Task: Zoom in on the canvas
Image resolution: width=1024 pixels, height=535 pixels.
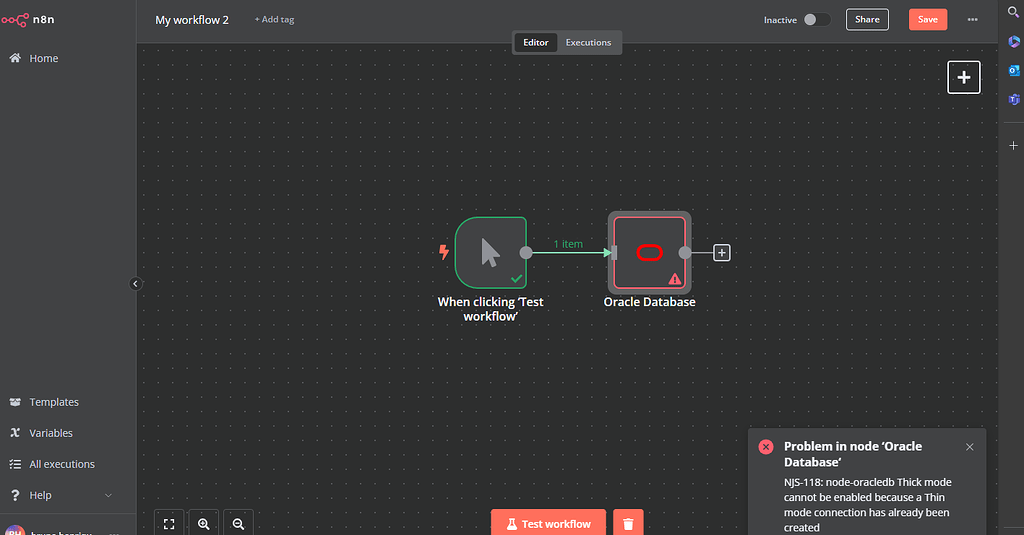Action: [204, 523]
